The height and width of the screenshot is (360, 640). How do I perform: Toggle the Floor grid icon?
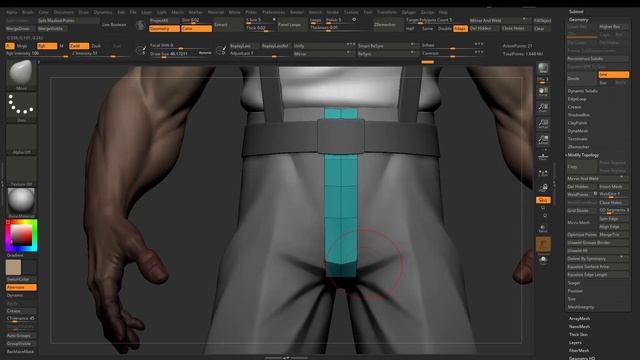pyautogui.click(x=543, y=156)
